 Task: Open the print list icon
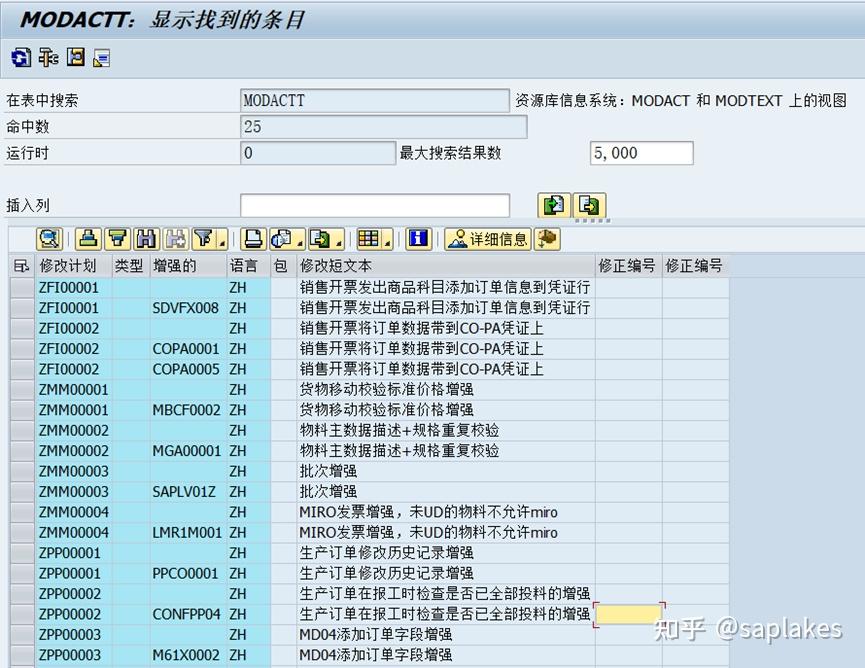coord(255,239)
